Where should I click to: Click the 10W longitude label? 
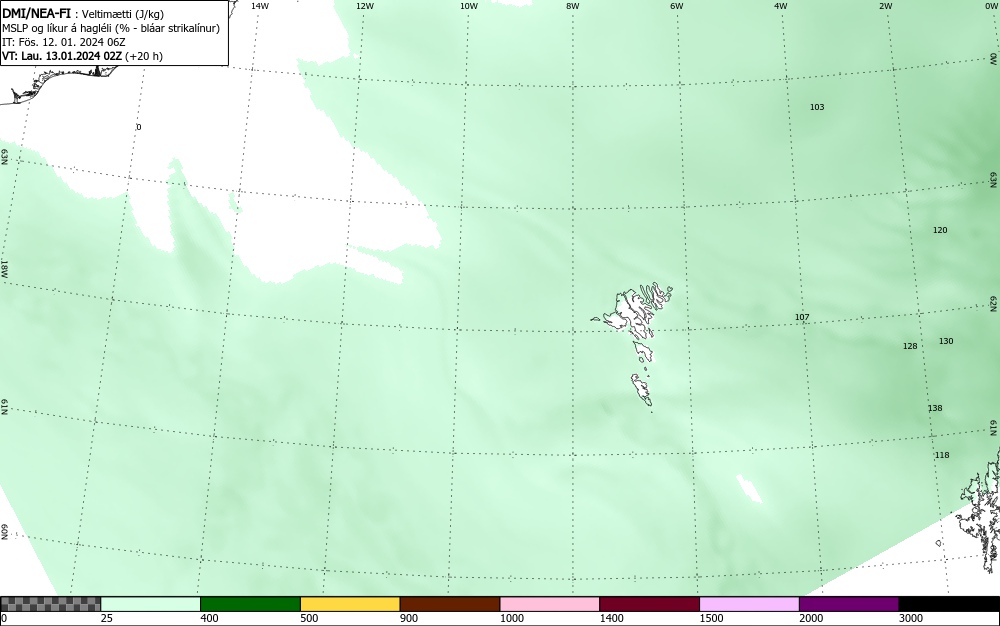469,6
